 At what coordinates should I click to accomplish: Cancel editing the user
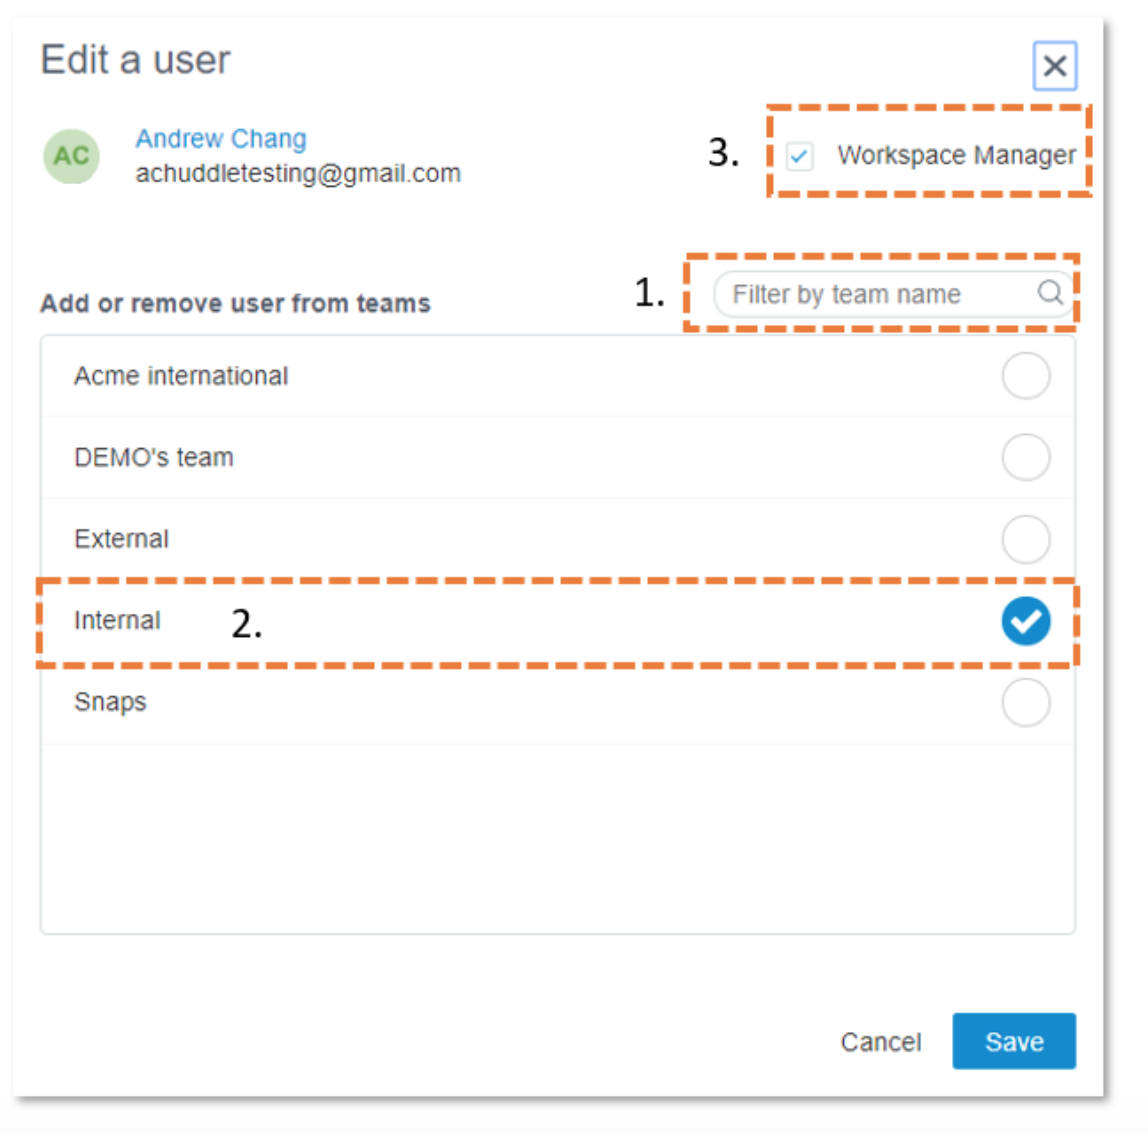(881, 1042)
